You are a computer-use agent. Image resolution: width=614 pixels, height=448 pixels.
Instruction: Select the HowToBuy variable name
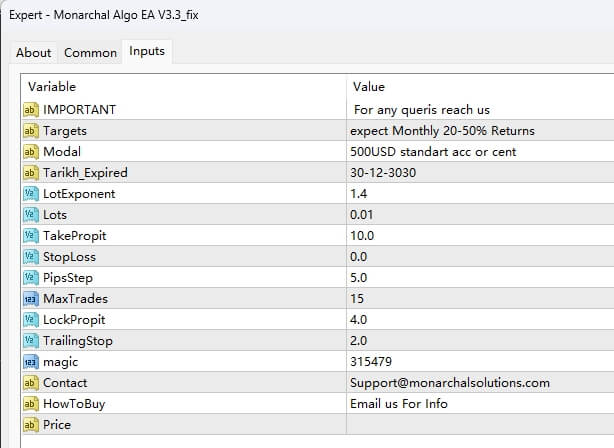coord(74,404)
